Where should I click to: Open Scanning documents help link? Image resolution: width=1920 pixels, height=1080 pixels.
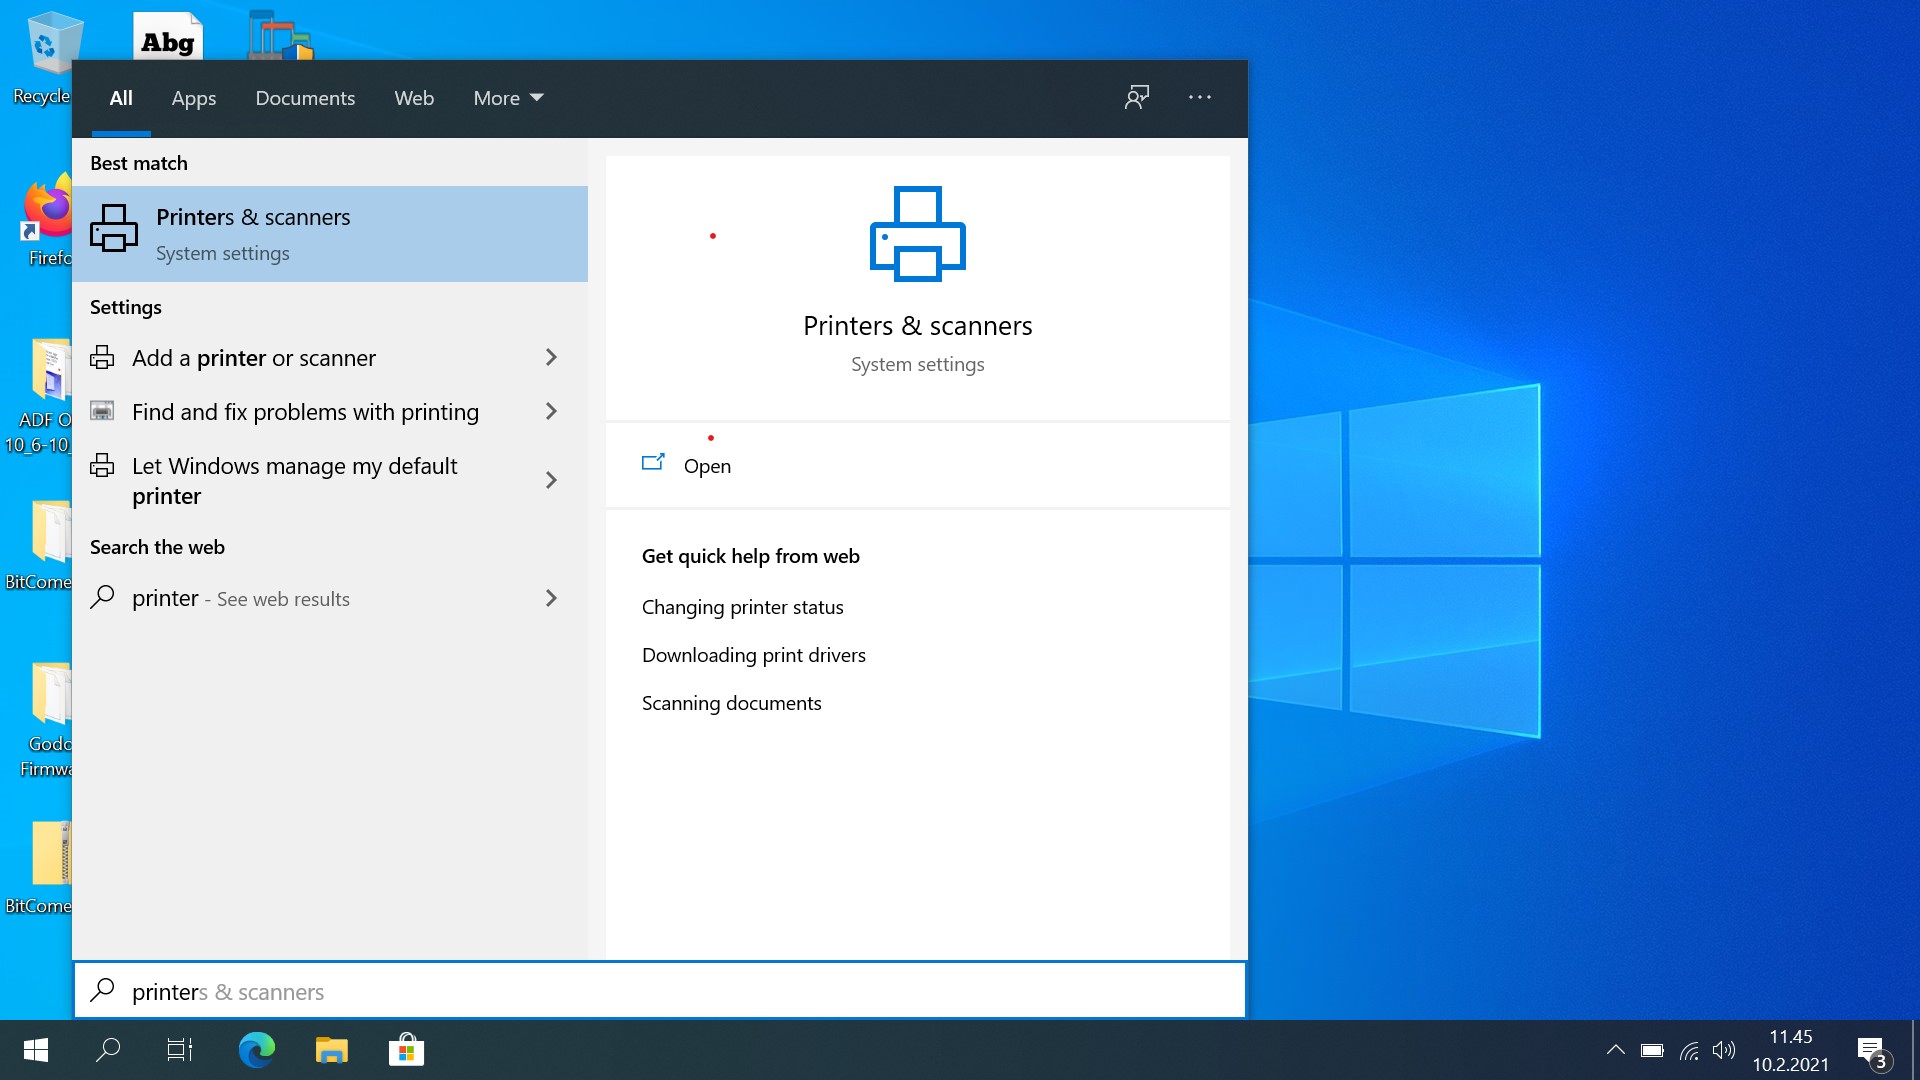coord(731,703)
